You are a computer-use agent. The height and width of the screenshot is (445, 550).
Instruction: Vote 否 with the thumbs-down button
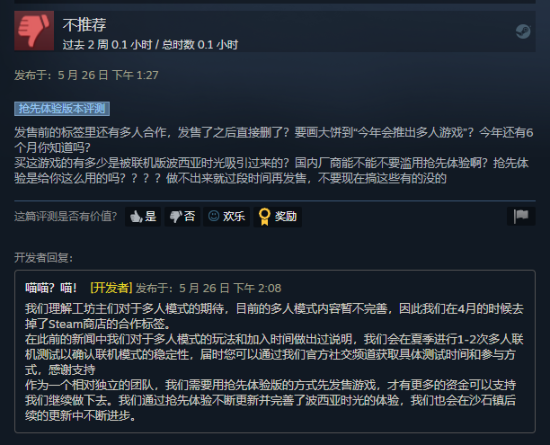tap(182, 216)
